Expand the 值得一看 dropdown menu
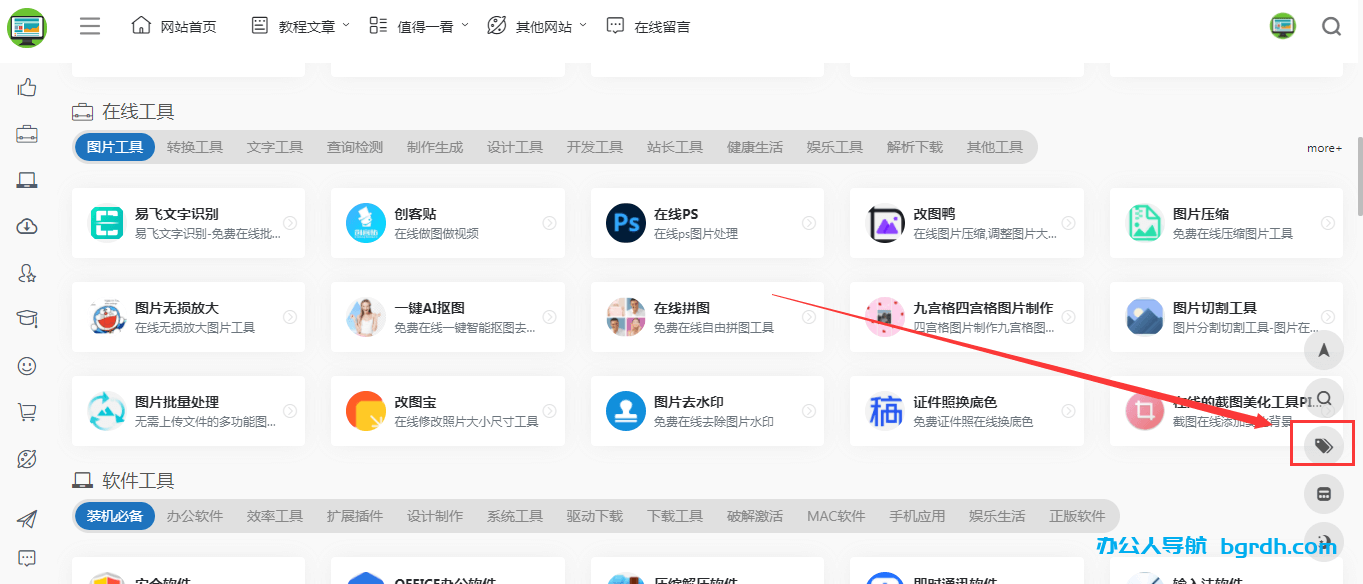 418,27
